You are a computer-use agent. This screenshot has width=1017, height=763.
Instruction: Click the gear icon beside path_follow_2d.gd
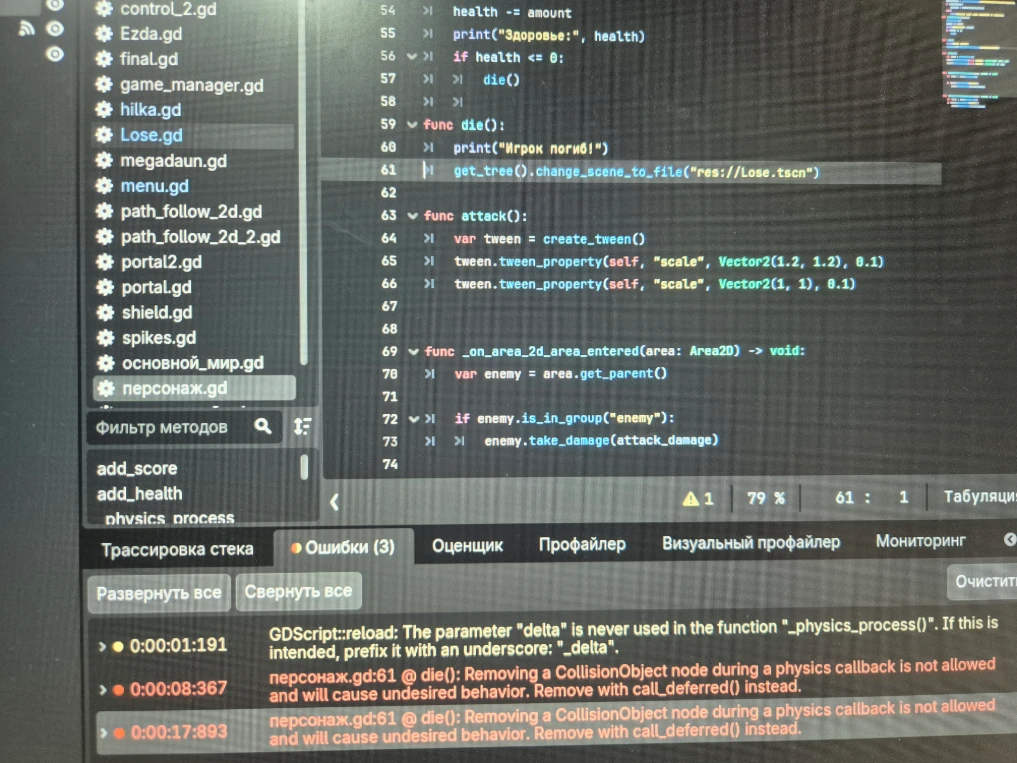tap(104, 211)
